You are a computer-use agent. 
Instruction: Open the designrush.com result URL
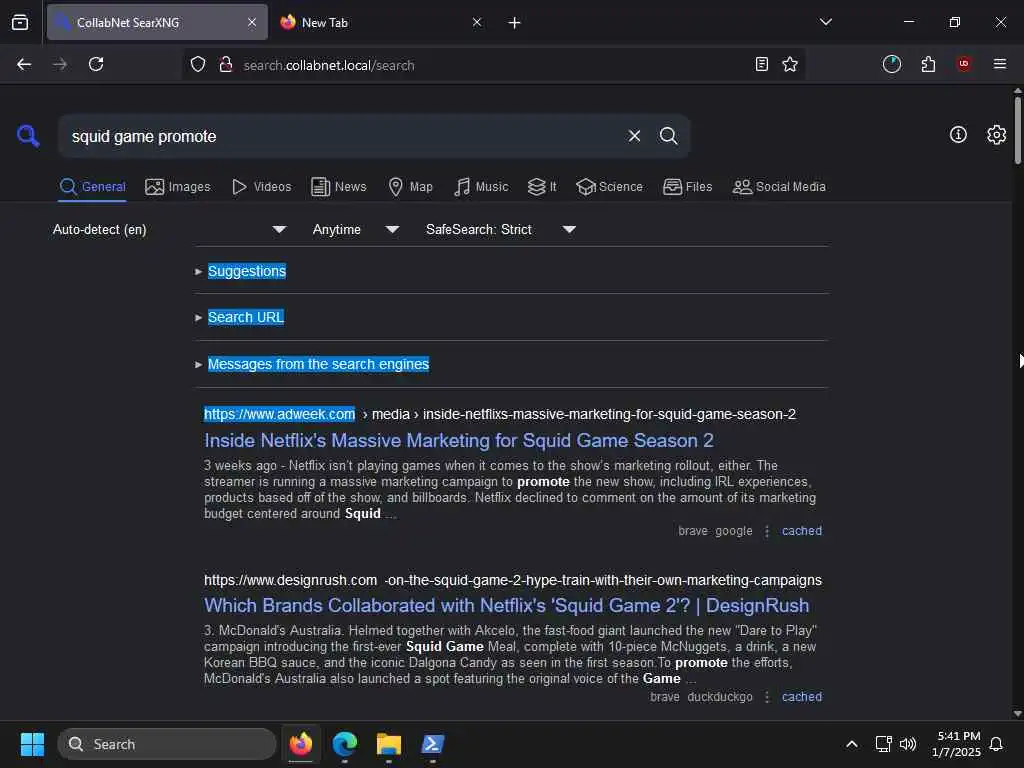(x=513, y=580)
